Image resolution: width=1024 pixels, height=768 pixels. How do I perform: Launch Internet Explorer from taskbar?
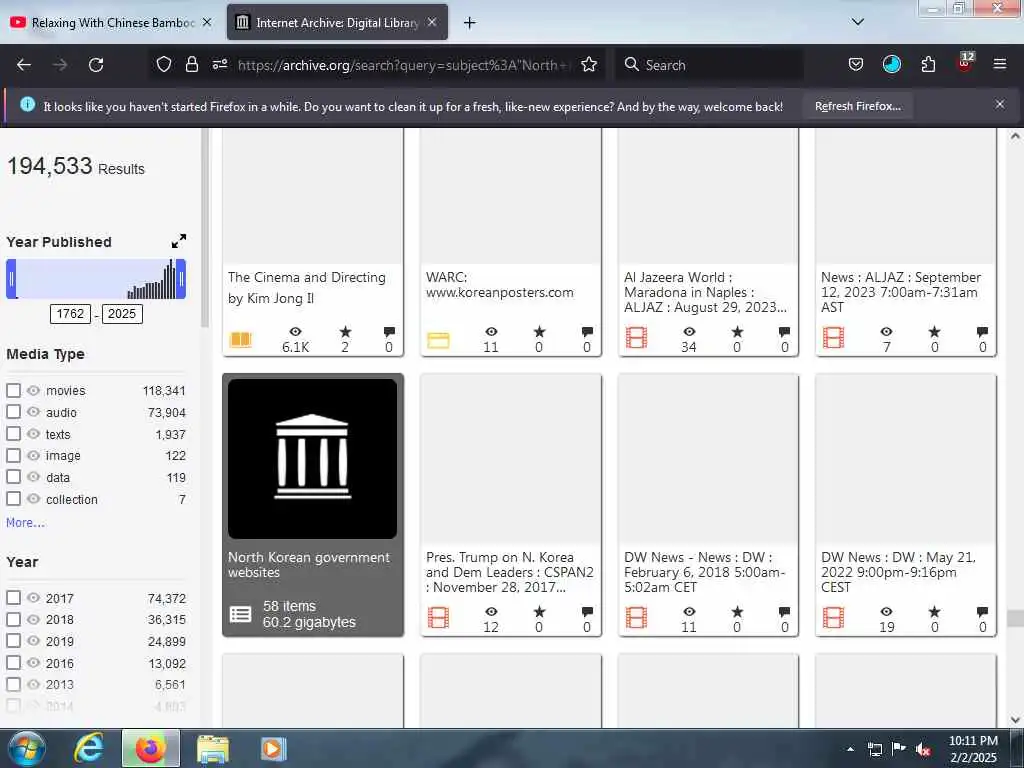pyautogui.click(x=89, y=749)
